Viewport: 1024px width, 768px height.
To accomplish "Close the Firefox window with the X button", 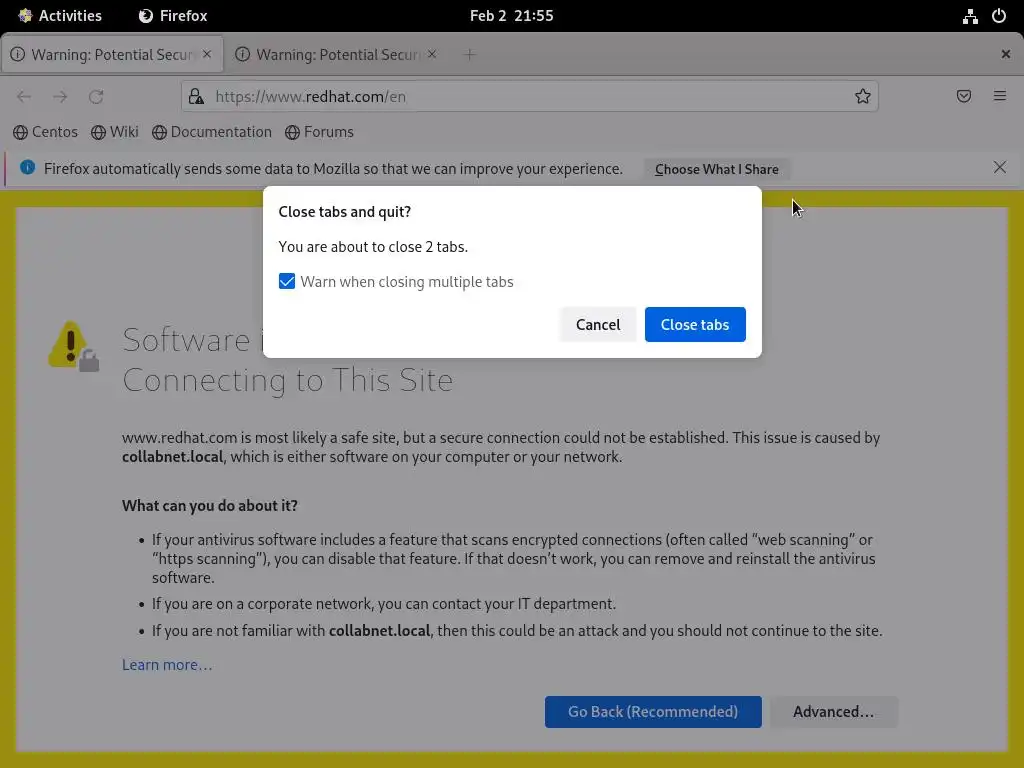I will tap(1006, 54).
